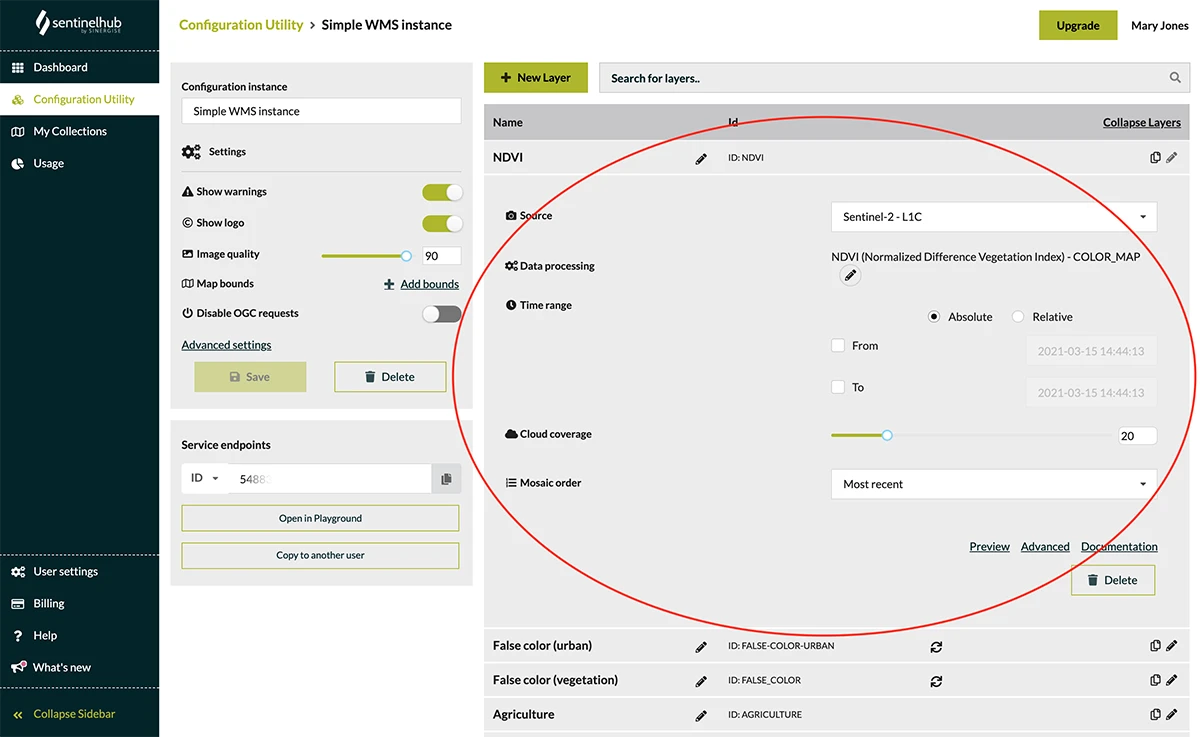This screenshot has width=1200, height=737.
Task: Open the Source dropdown Sentinel-2 L1C
Action: pyautogui.click(x=994, y=217)
